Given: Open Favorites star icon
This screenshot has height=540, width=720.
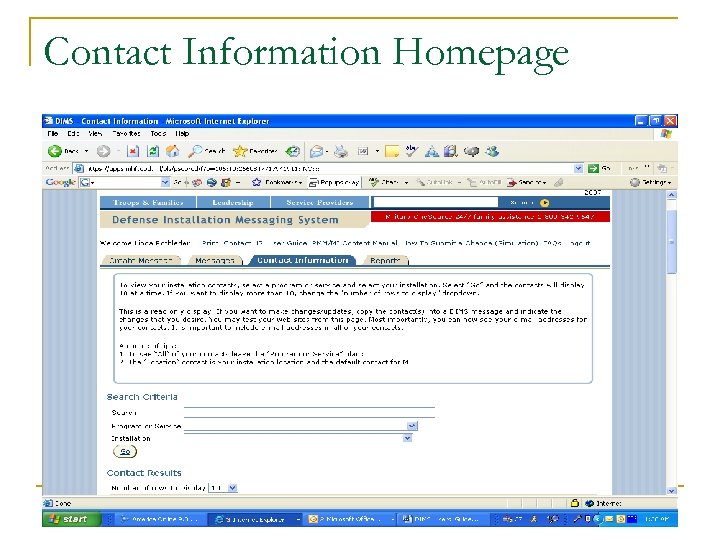Looking at the screenshot, I should pos(240,151).
